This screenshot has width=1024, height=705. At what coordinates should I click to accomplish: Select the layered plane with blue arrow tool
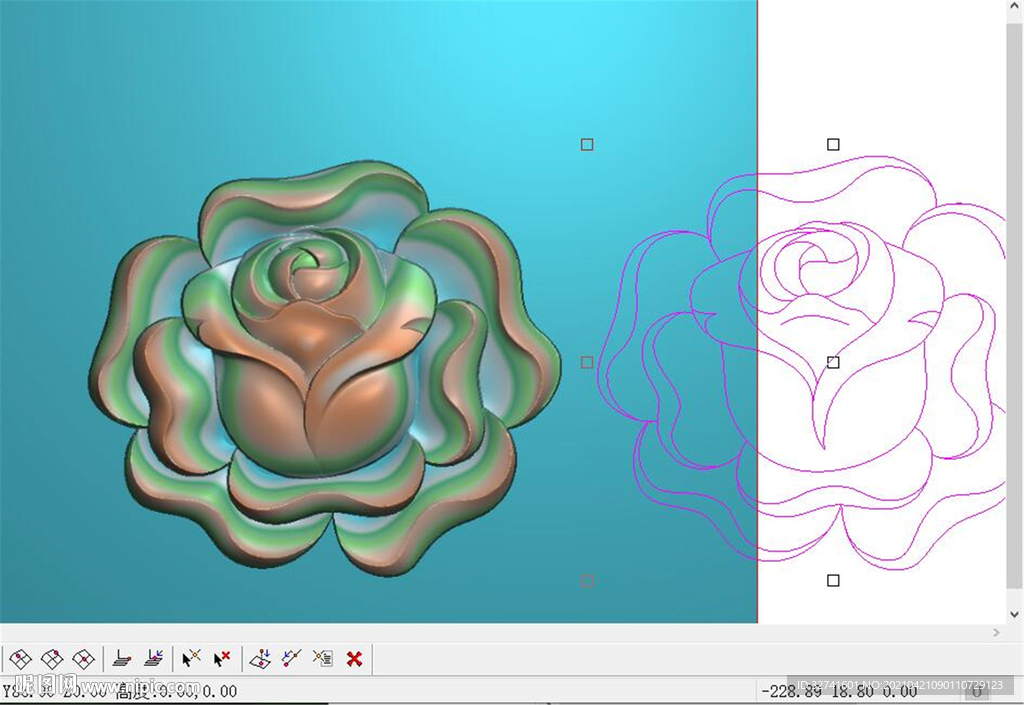click(154, 658)
